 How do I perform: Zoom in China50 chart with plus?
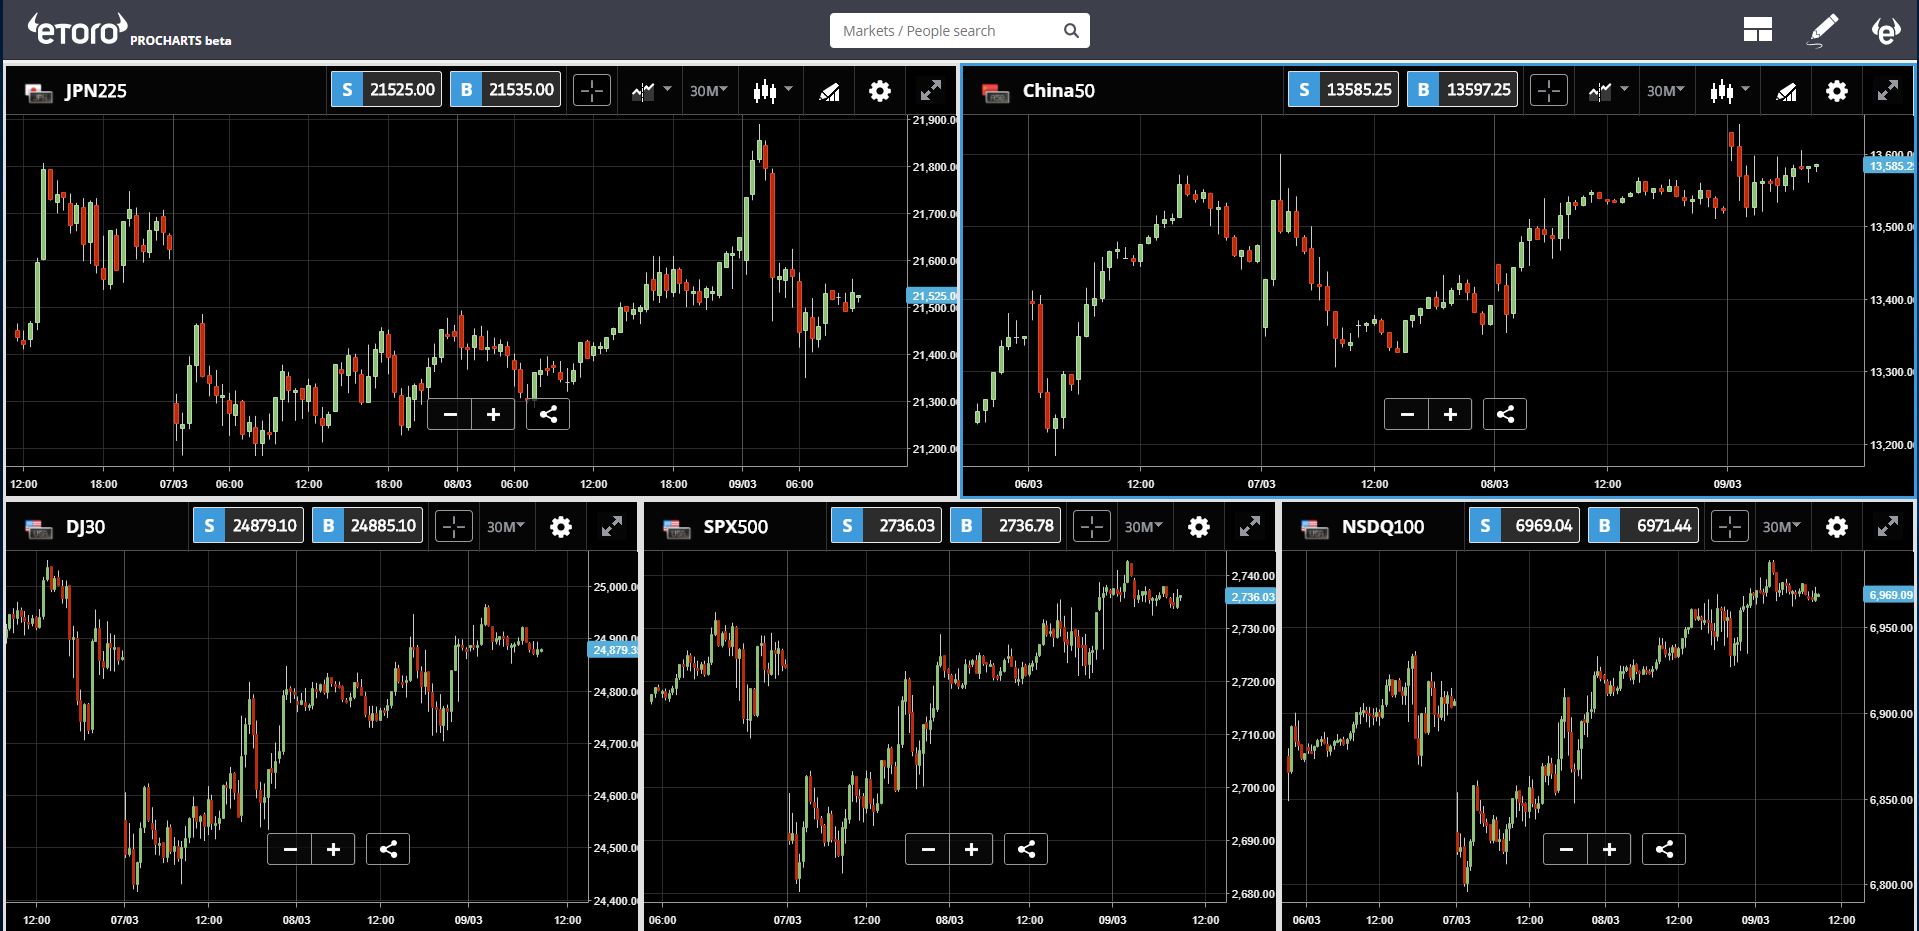click(x=1450, y=414)
